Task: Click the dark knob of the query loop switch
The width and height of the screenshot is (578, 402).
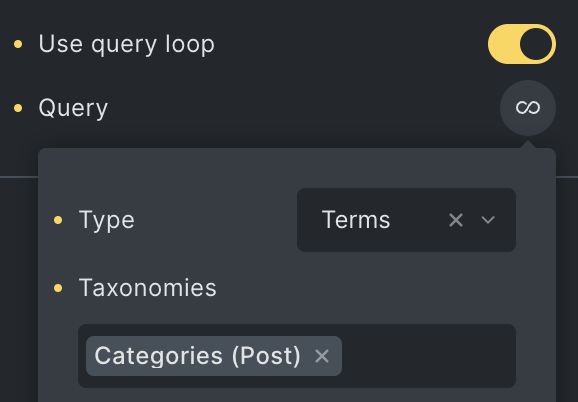Action: [536, 44]
